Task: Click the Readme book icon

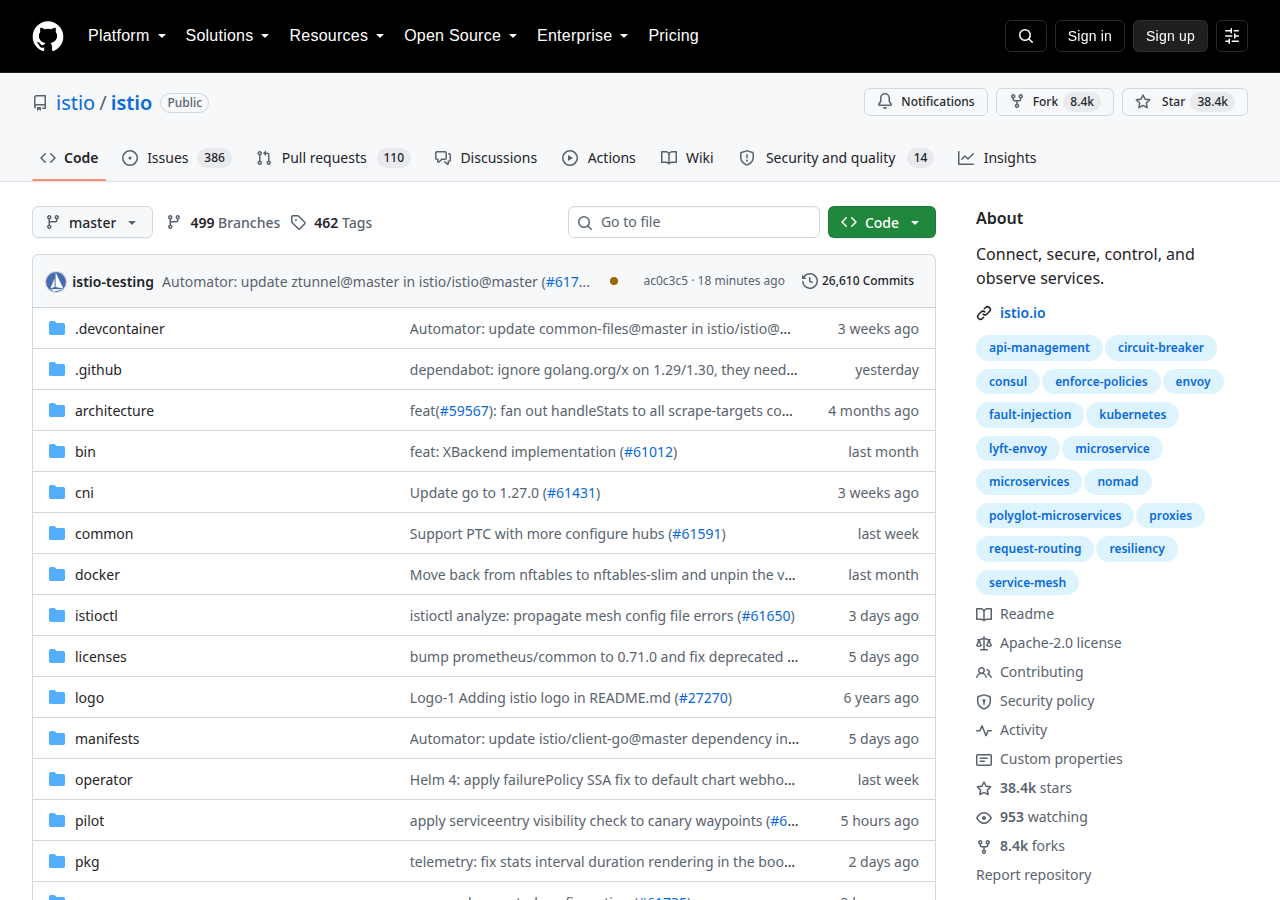Action: click(984, 614)
